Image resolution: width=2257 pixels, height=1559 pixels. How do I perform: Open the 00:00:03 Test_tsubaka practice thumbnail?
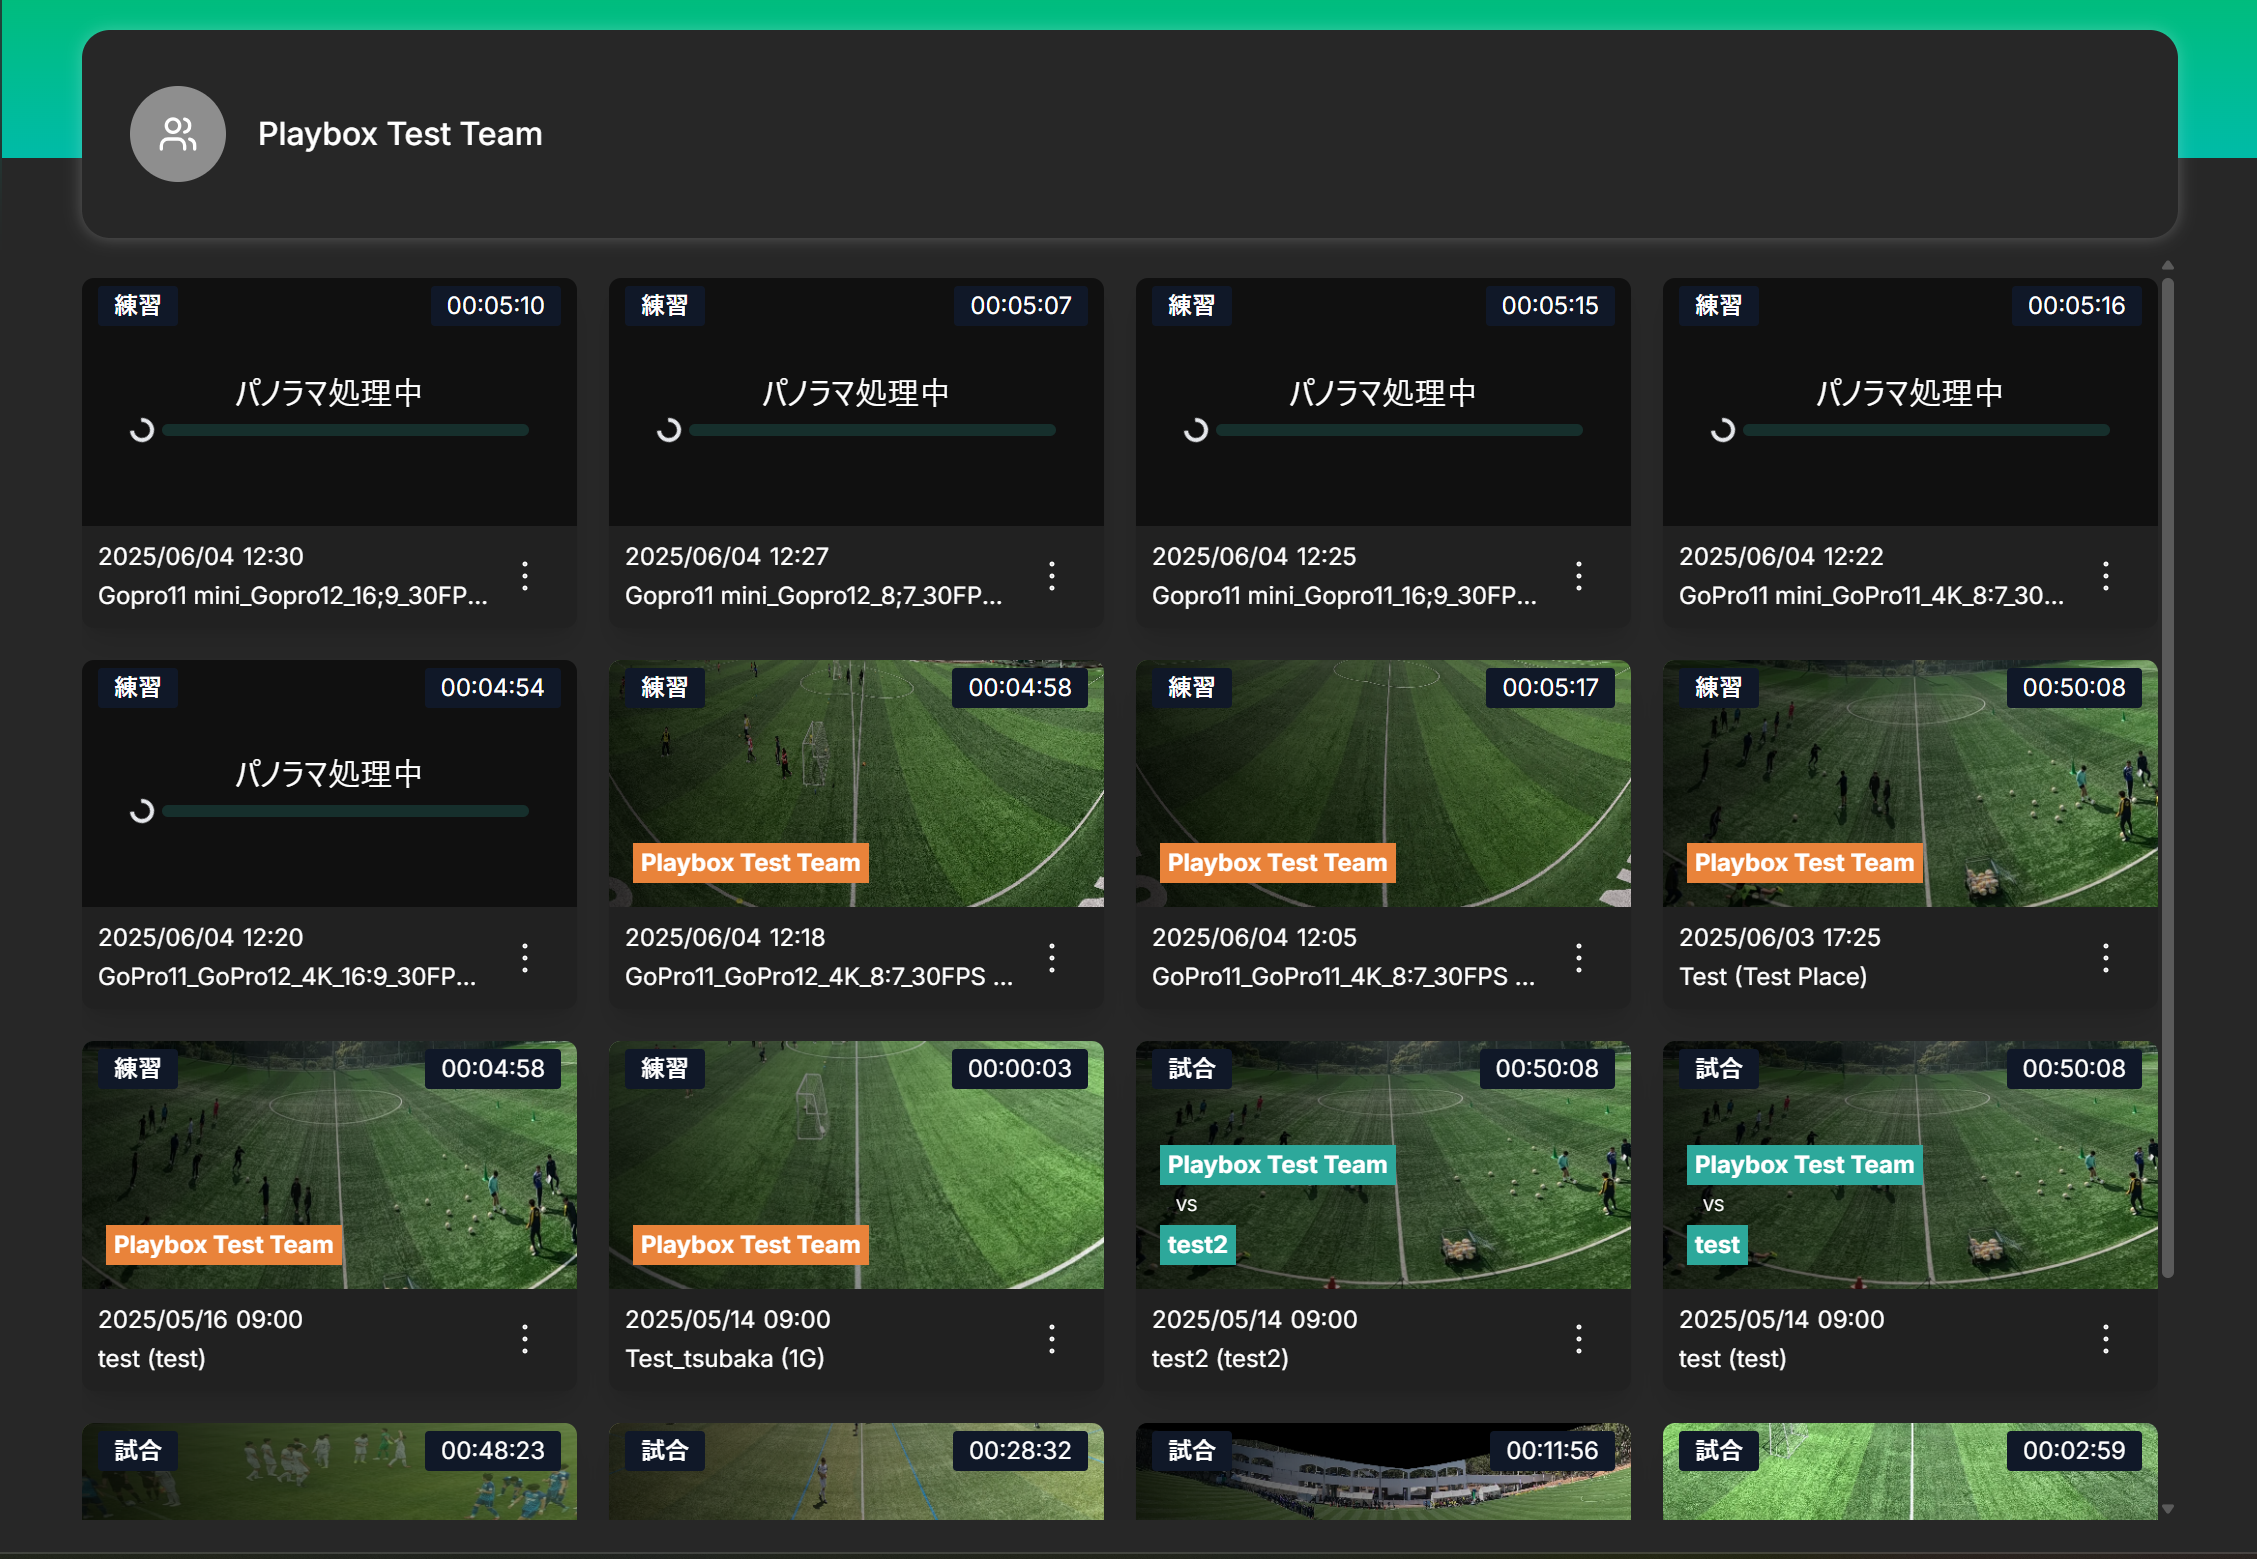pos(855,1150)
